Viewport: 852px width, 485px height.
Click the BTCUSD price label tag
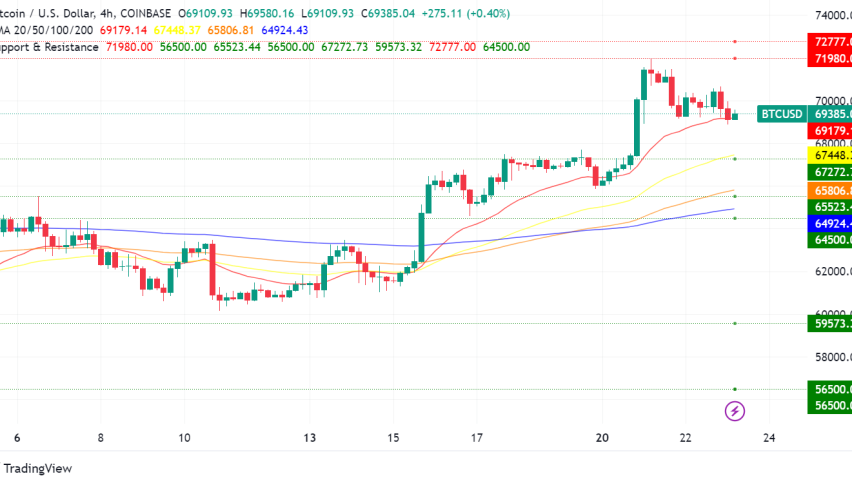click(782, 114)
